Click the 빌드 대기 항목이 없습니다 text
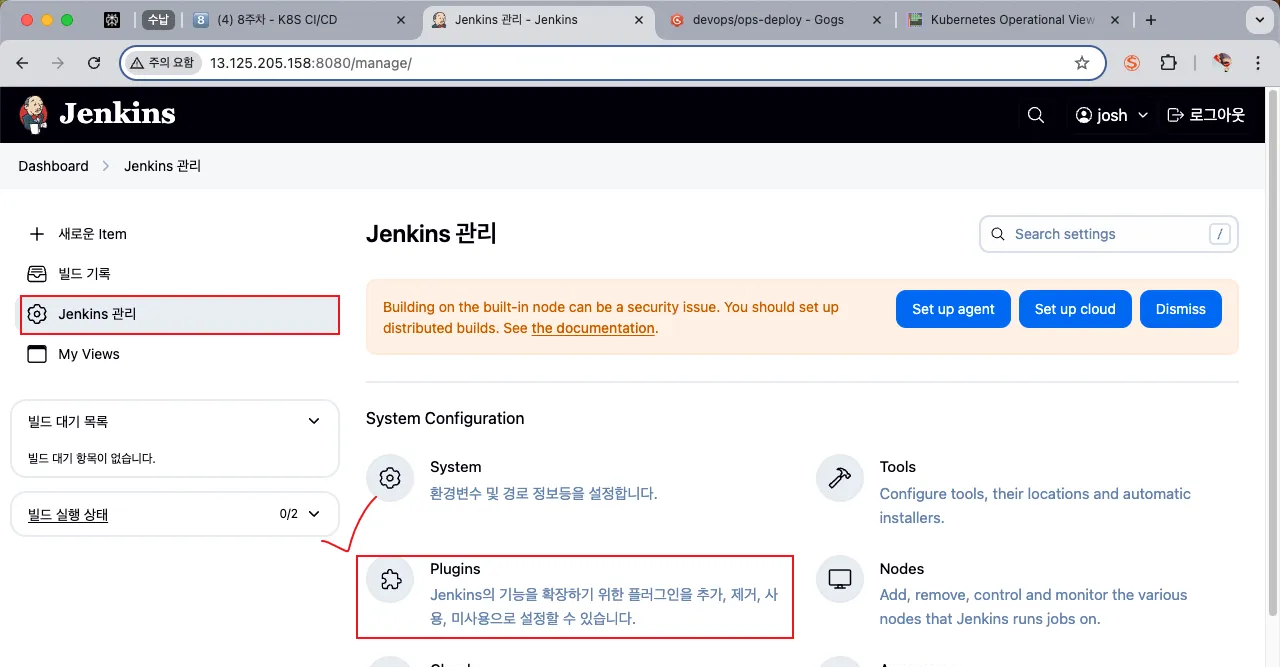 pyautogui.click(x=92, y=458)
